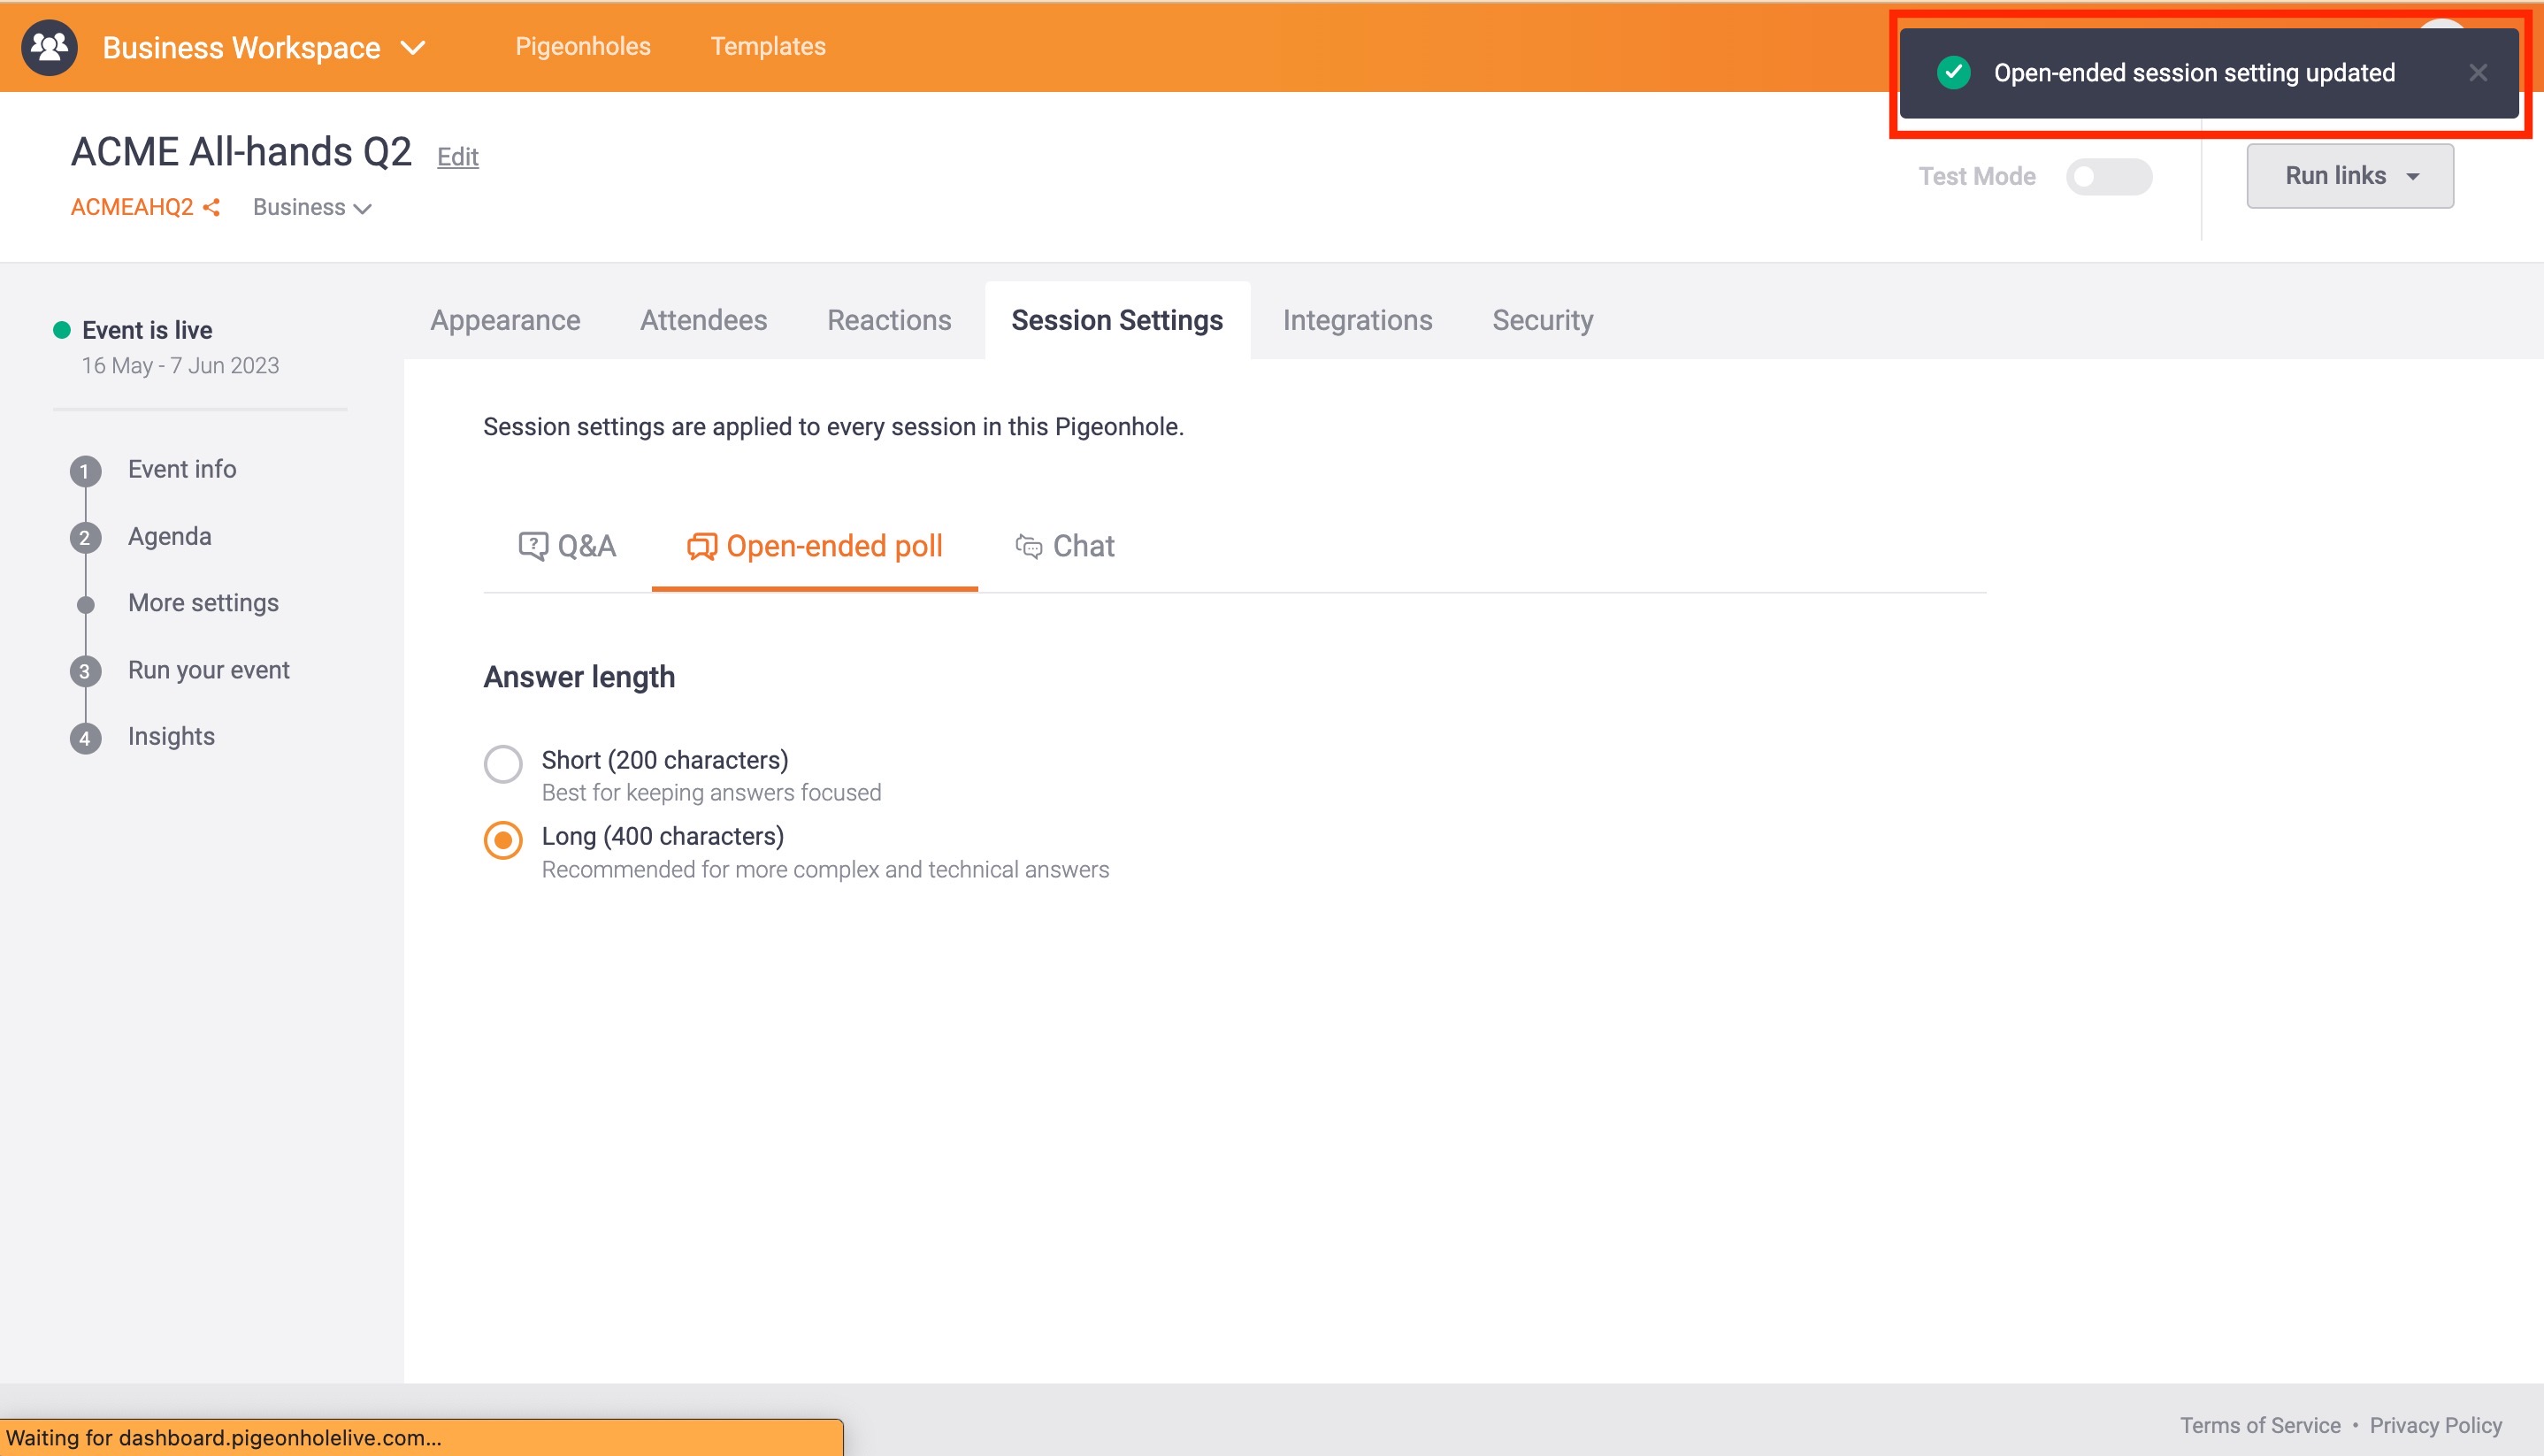The image size is (2544, 1456).
Task: Go to Agenda step
Action: 170,536
